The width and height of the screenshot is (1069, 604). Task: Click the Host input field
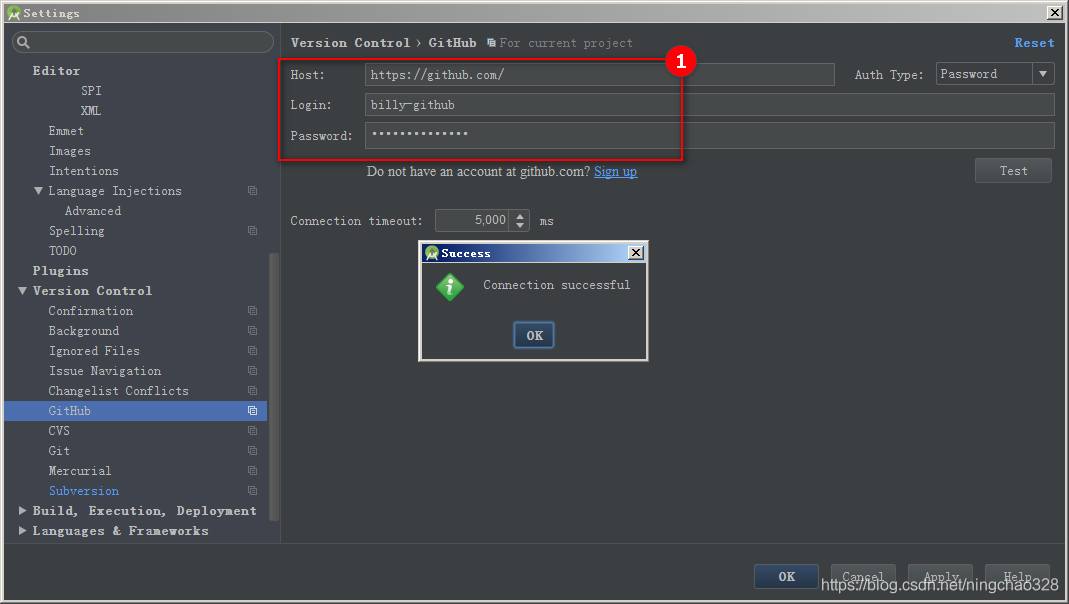(x=599, y=74)
